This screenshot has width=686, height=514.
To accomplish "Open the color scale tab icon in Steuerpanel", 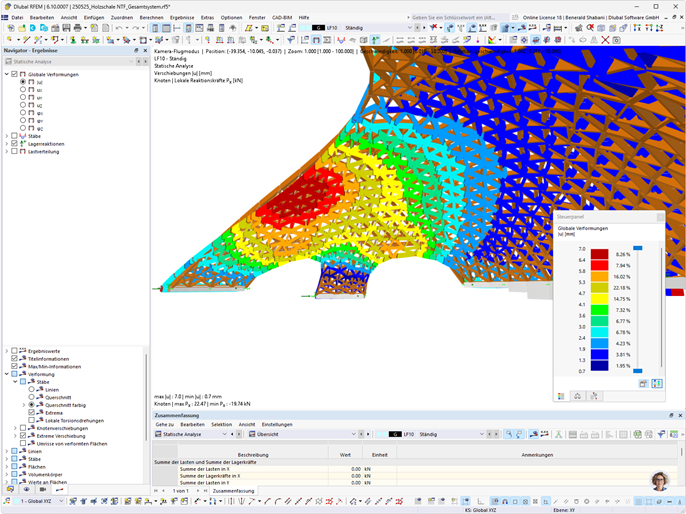I will point(561,396).
